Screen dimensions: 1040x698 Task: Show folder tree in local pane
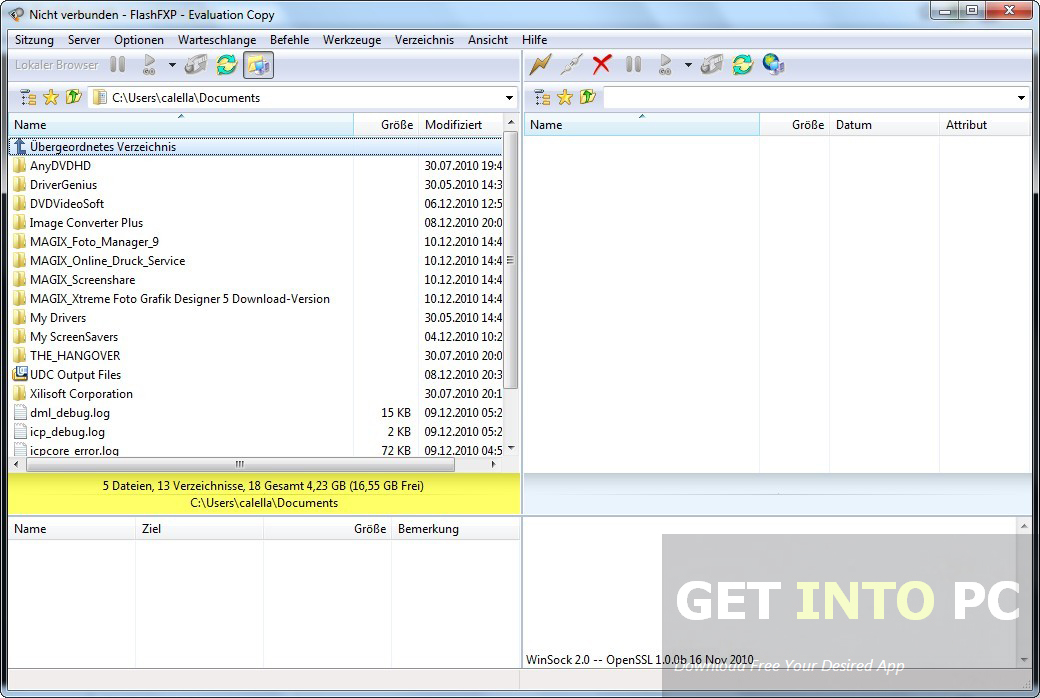29,98
